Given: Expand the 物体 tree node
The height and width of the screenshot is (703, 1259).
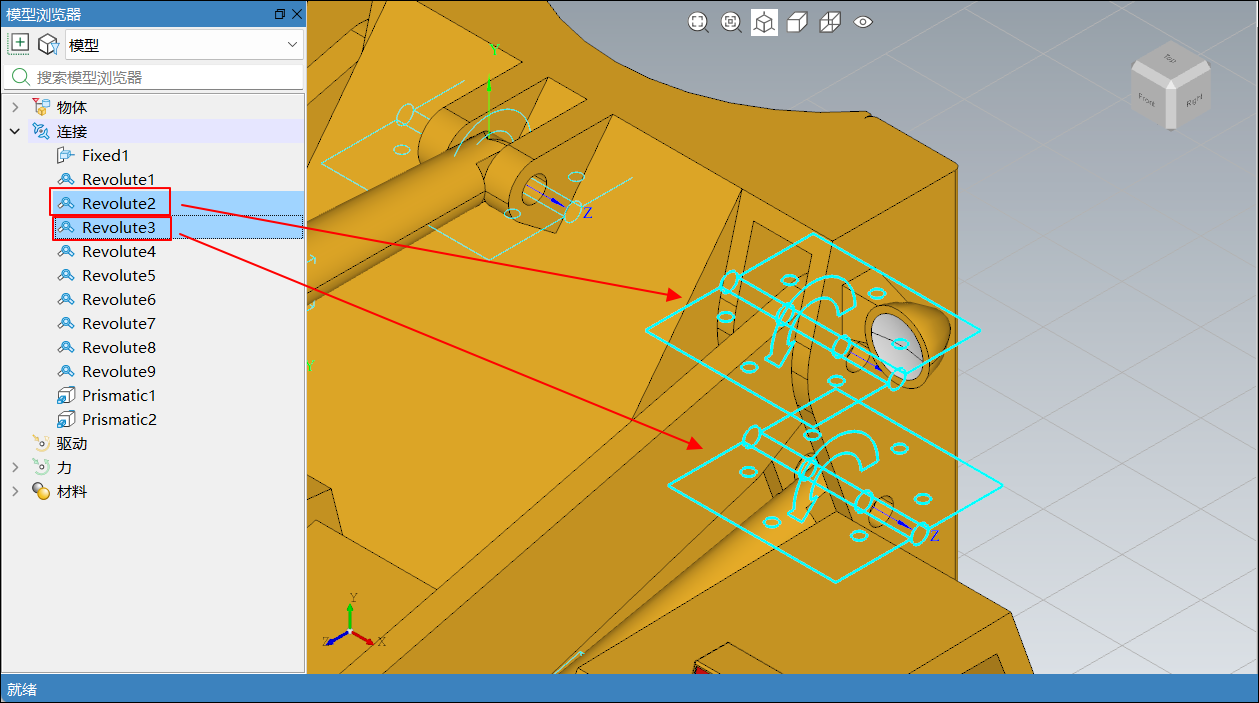Looking at the screenshot, I should [15, 107].
